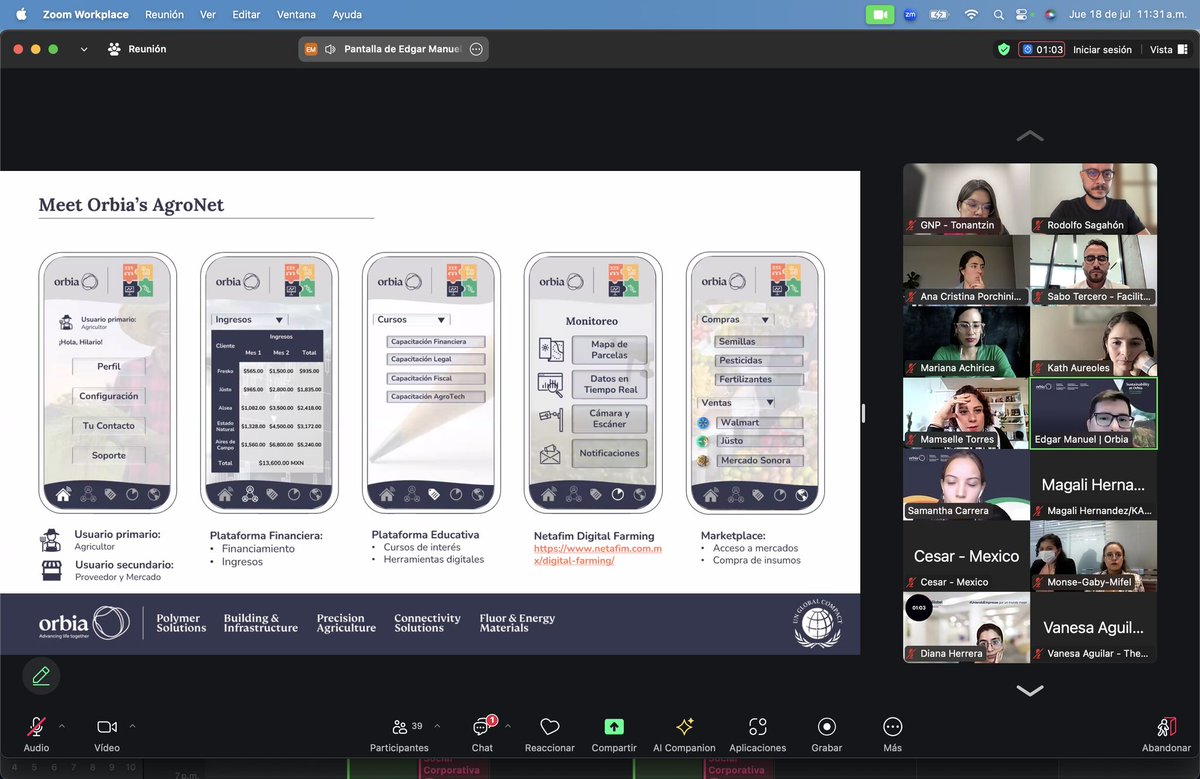Select Cesar - Mexico participant tile
Screen dimensions: 1200x779
966,555
